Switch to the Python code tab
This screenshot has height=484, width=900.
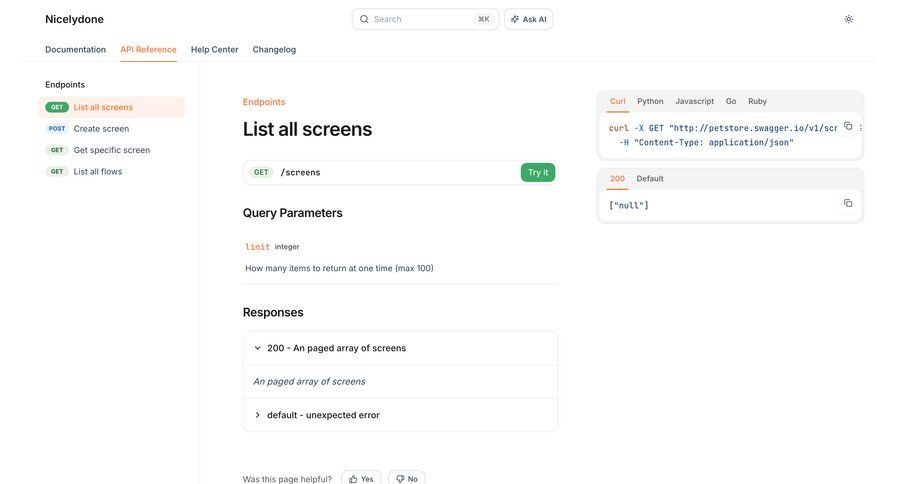pyautogui.click(x=650, y=101)
